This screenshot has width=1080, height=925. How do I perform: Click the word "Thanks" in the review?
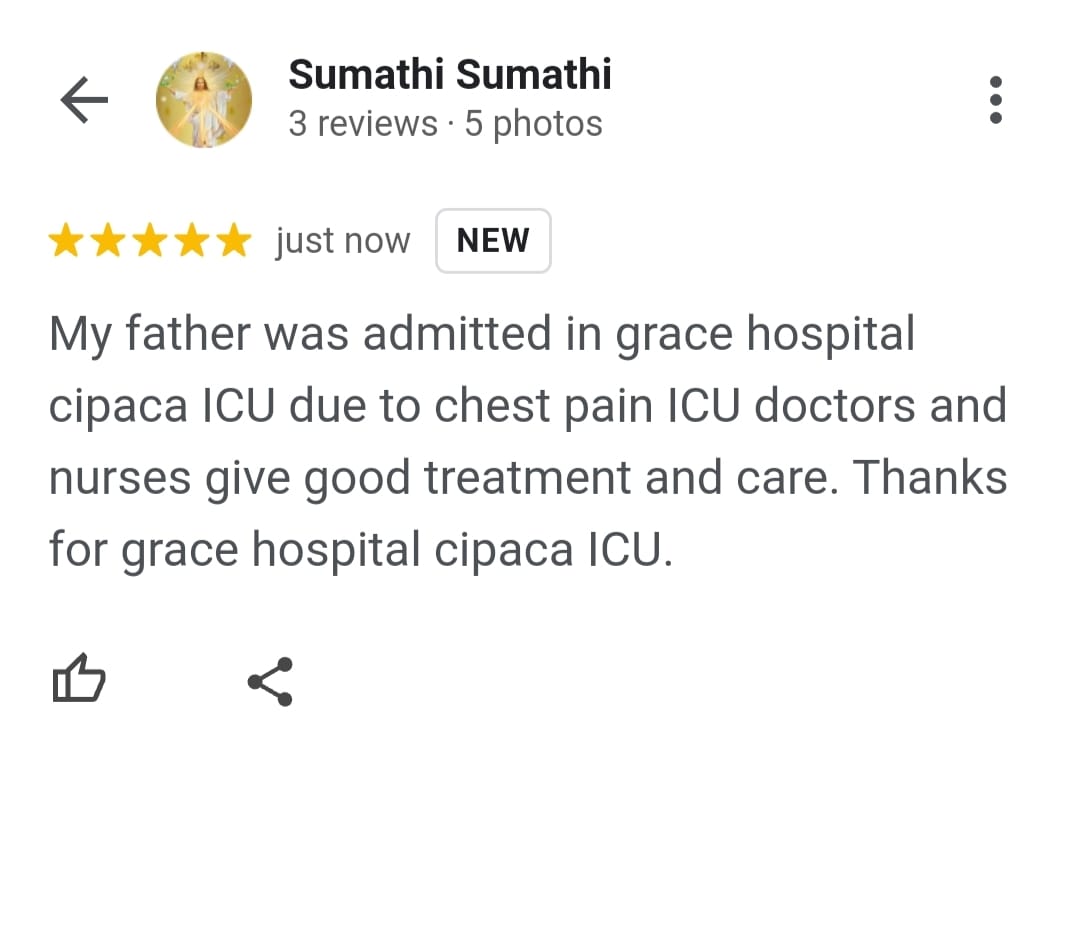pyautogui.click(x=930, y=478)
